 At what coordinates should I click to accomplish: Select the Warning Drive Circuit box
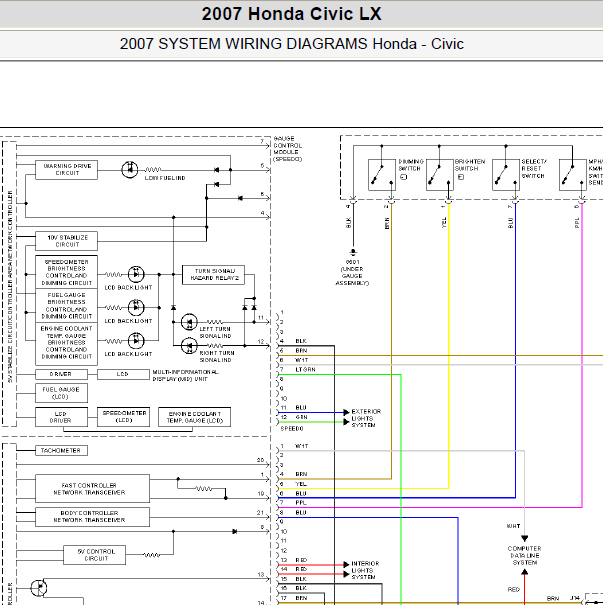click(x=66, y=170)
